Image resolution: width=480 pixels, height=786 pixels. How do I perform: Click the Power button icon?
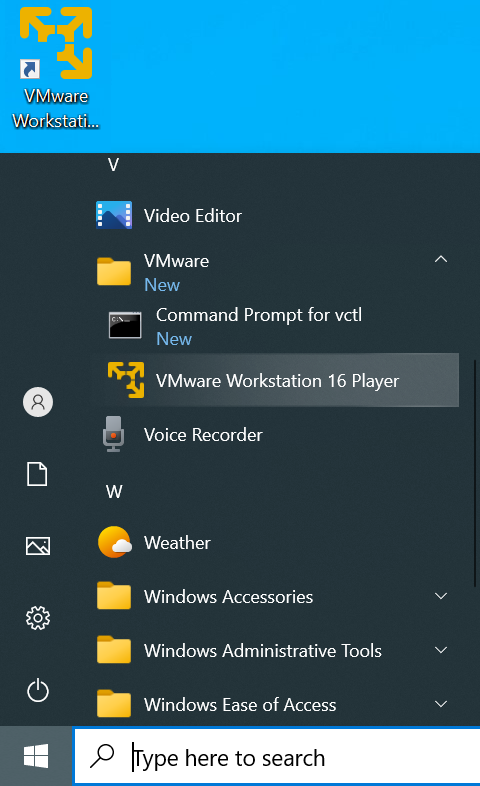click(38, 691)
